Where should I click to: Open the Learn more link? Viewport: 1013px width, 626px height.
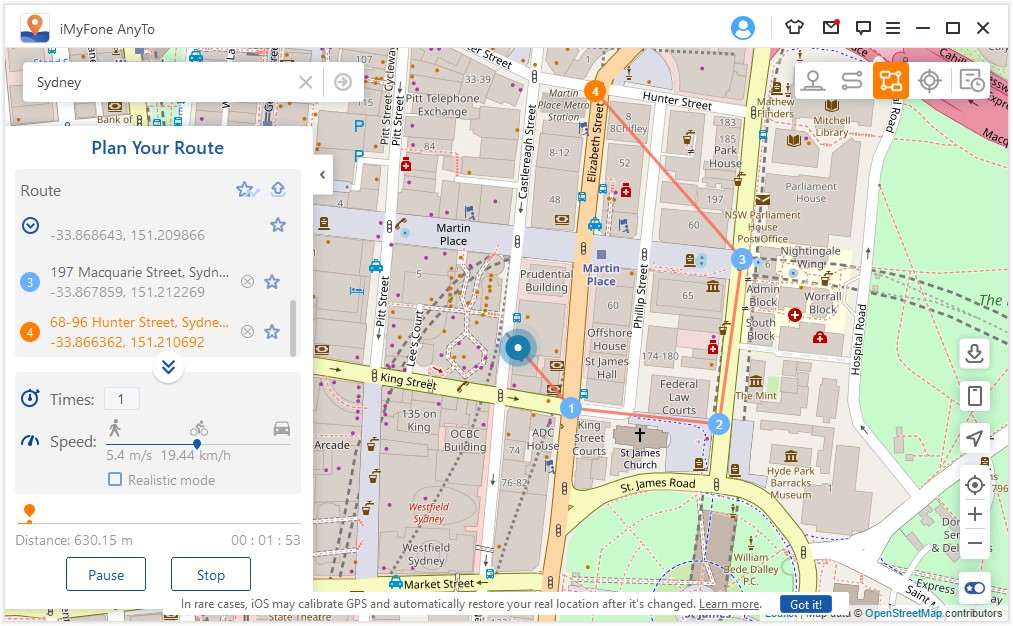pyautogui.click(x=729, y=604)
